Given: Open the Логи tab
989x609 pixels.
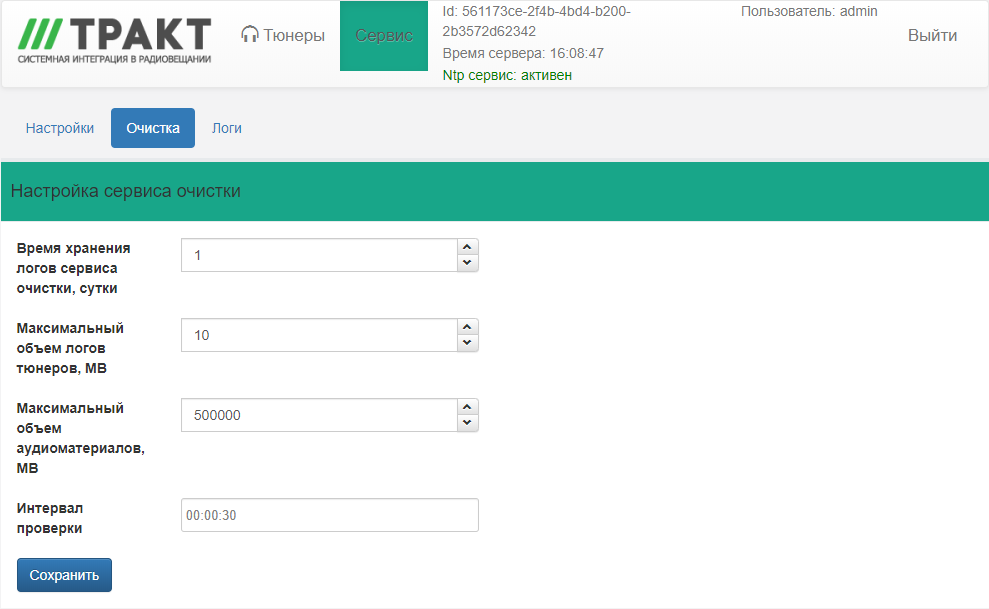Looking at the screenshot, I should coord(226,128).
